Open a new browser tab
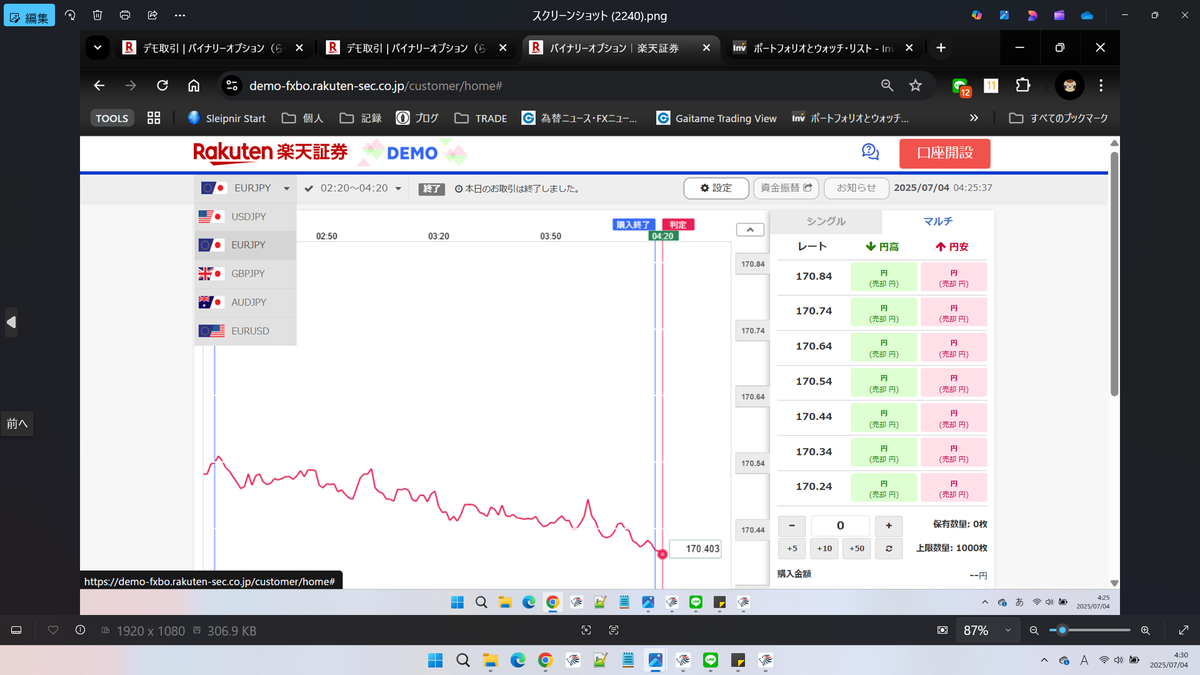This screenshot has width=1200, height=675. 941,48
